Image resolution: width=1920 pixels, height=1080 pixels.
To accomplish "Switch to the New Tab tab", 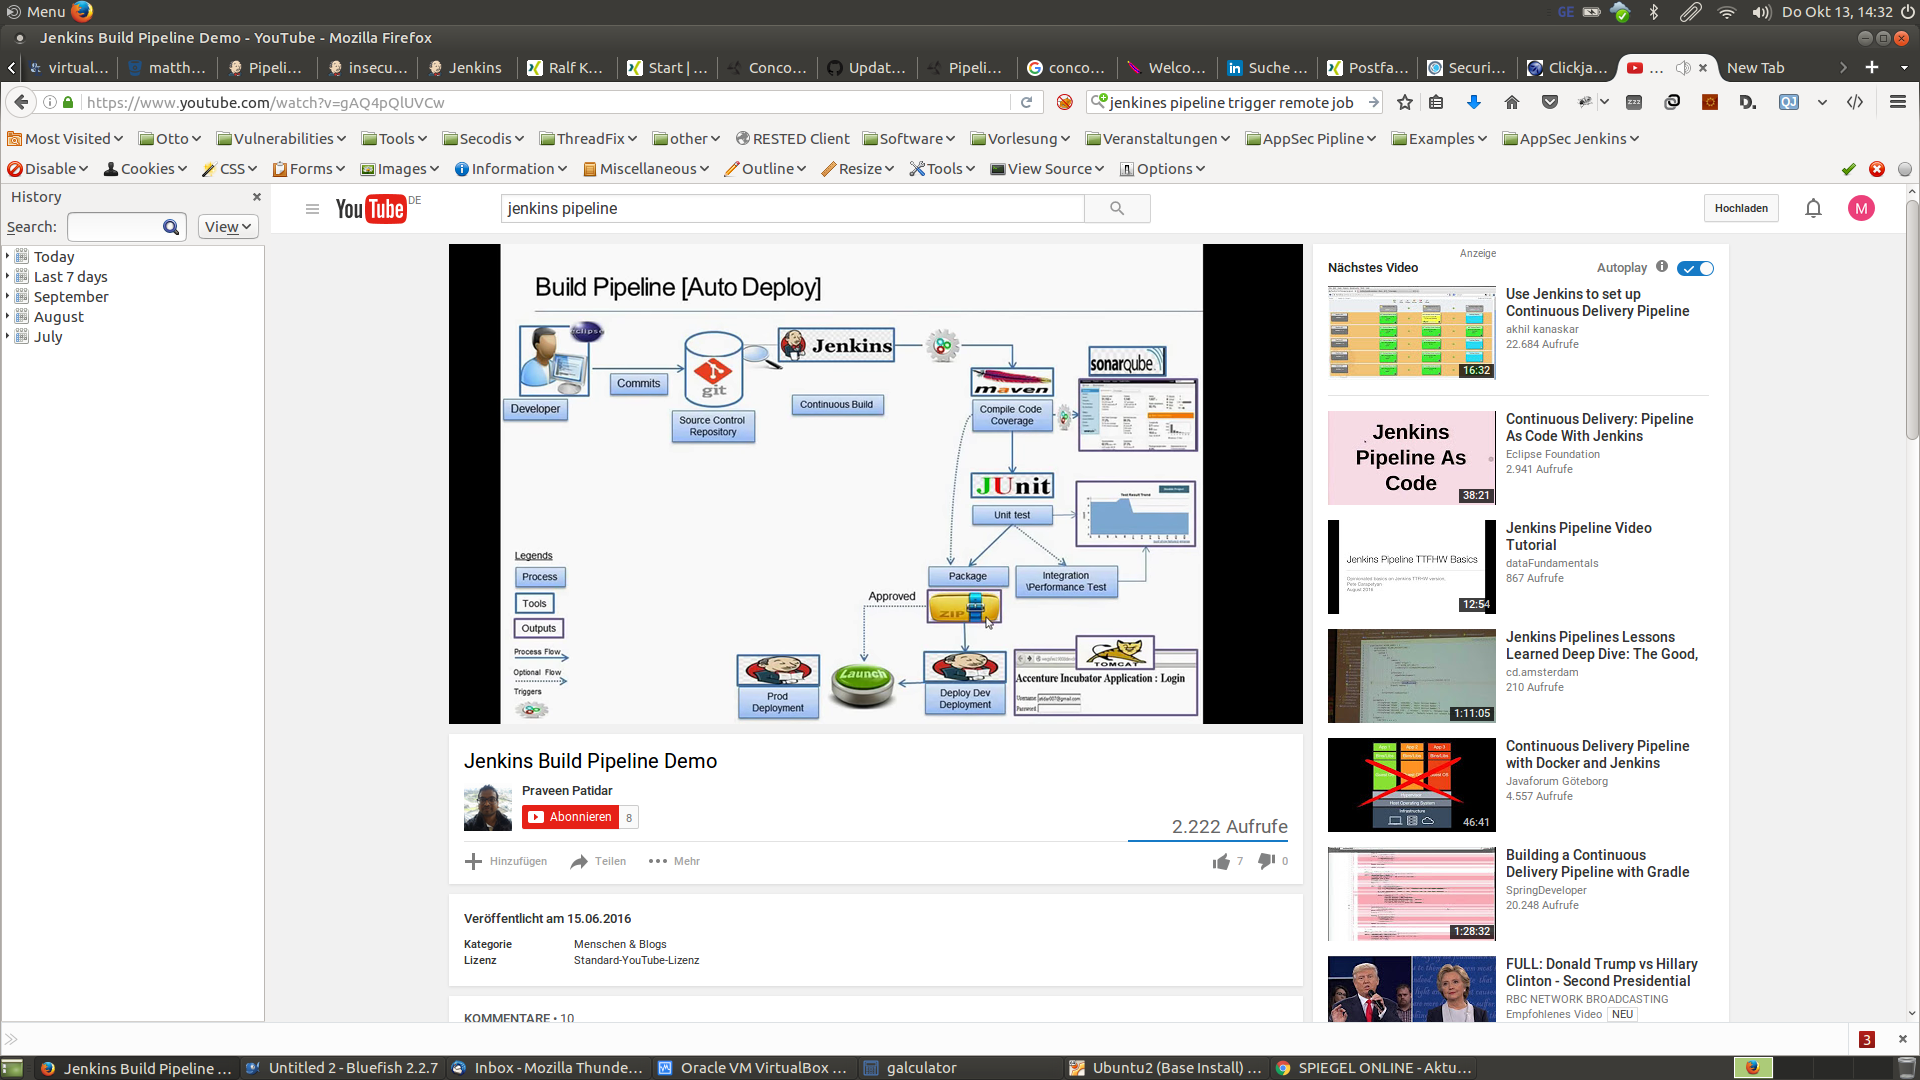I will (1756, 68).
